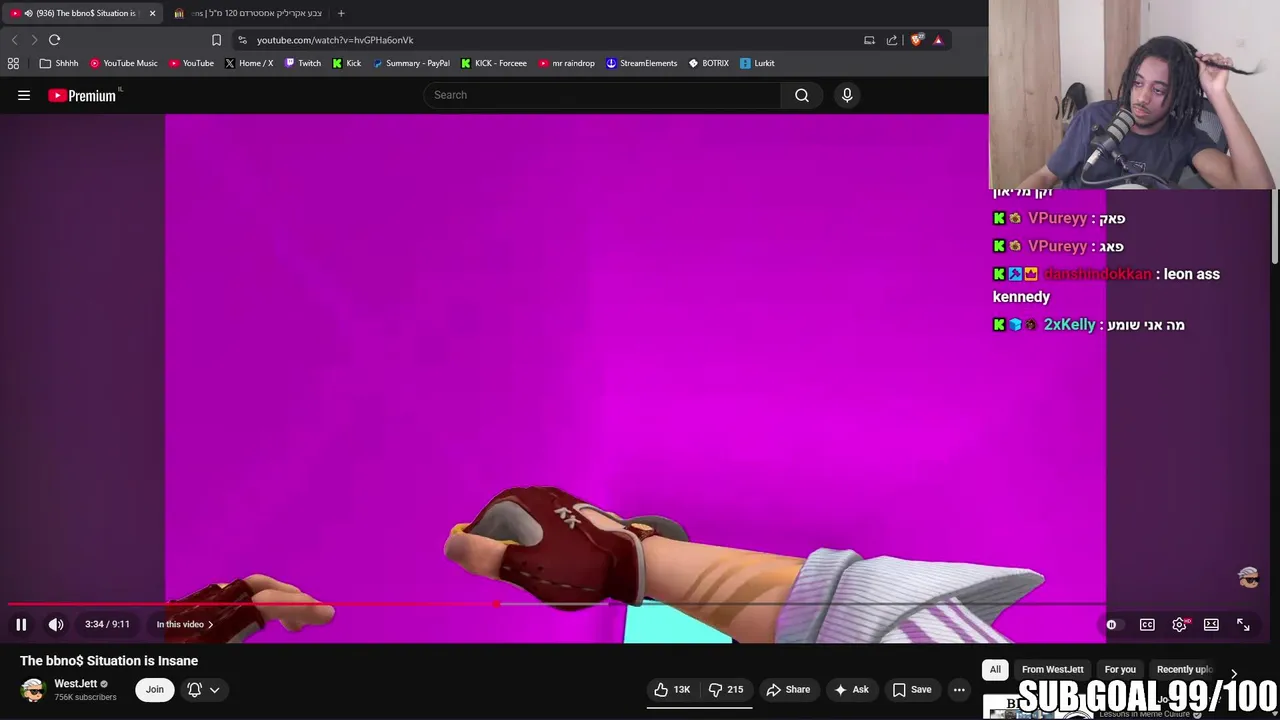Reload the current page

(55, 40)
